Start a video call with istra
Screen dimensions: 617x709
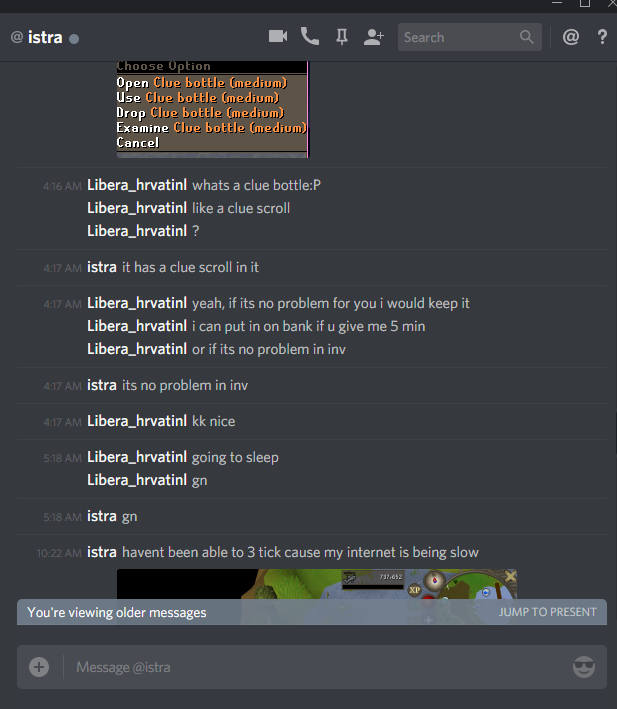point(278,37)
